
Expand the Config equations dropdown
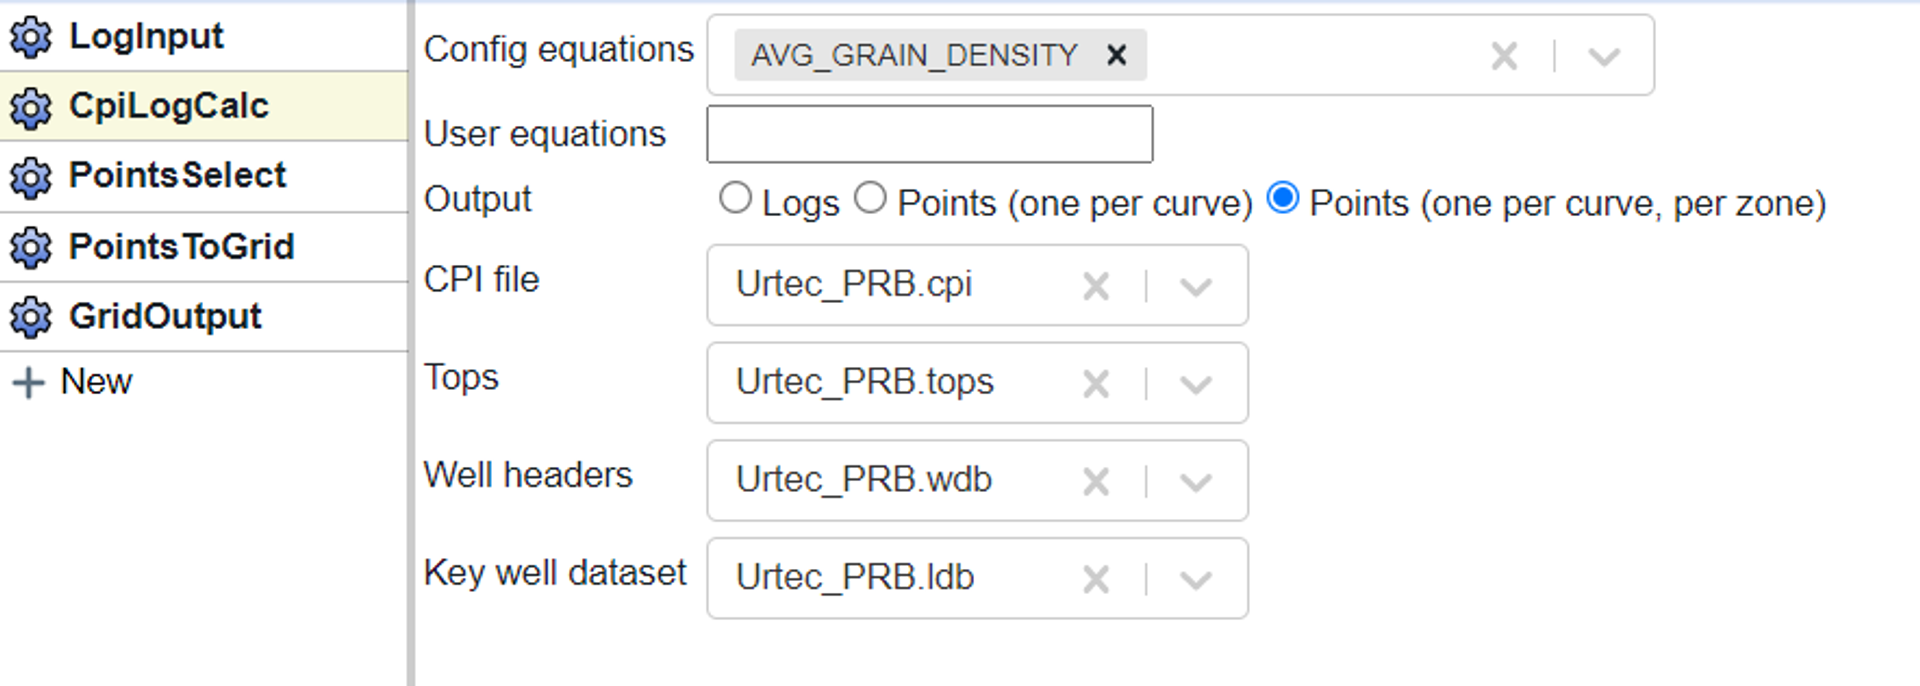click(x=1603, y=56)
